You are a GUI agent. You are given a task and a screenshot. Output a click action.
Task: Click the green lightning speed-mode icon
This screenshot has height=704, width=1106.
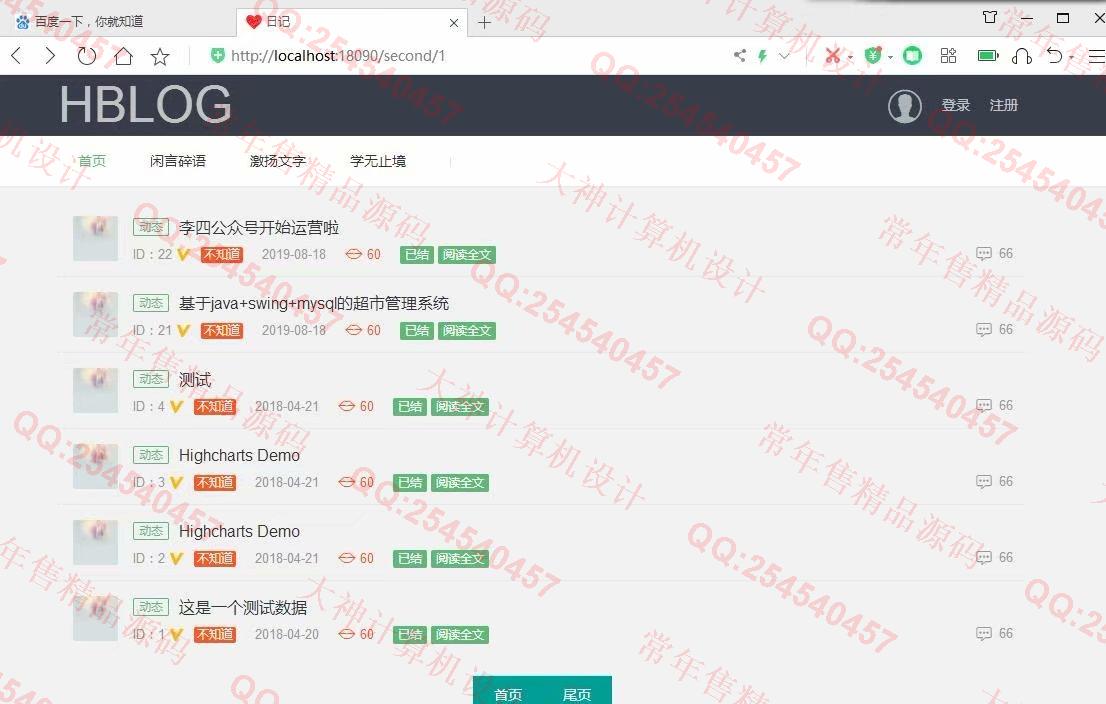click(762, 56)
